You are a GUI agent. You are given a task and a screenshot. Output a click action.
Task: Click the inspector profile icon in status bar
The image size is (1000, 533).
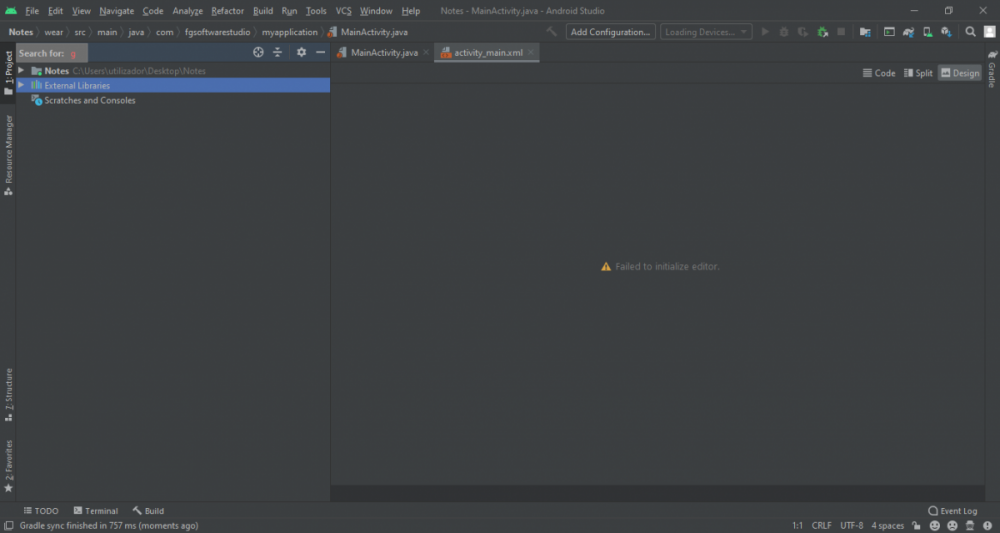point(970,526)
